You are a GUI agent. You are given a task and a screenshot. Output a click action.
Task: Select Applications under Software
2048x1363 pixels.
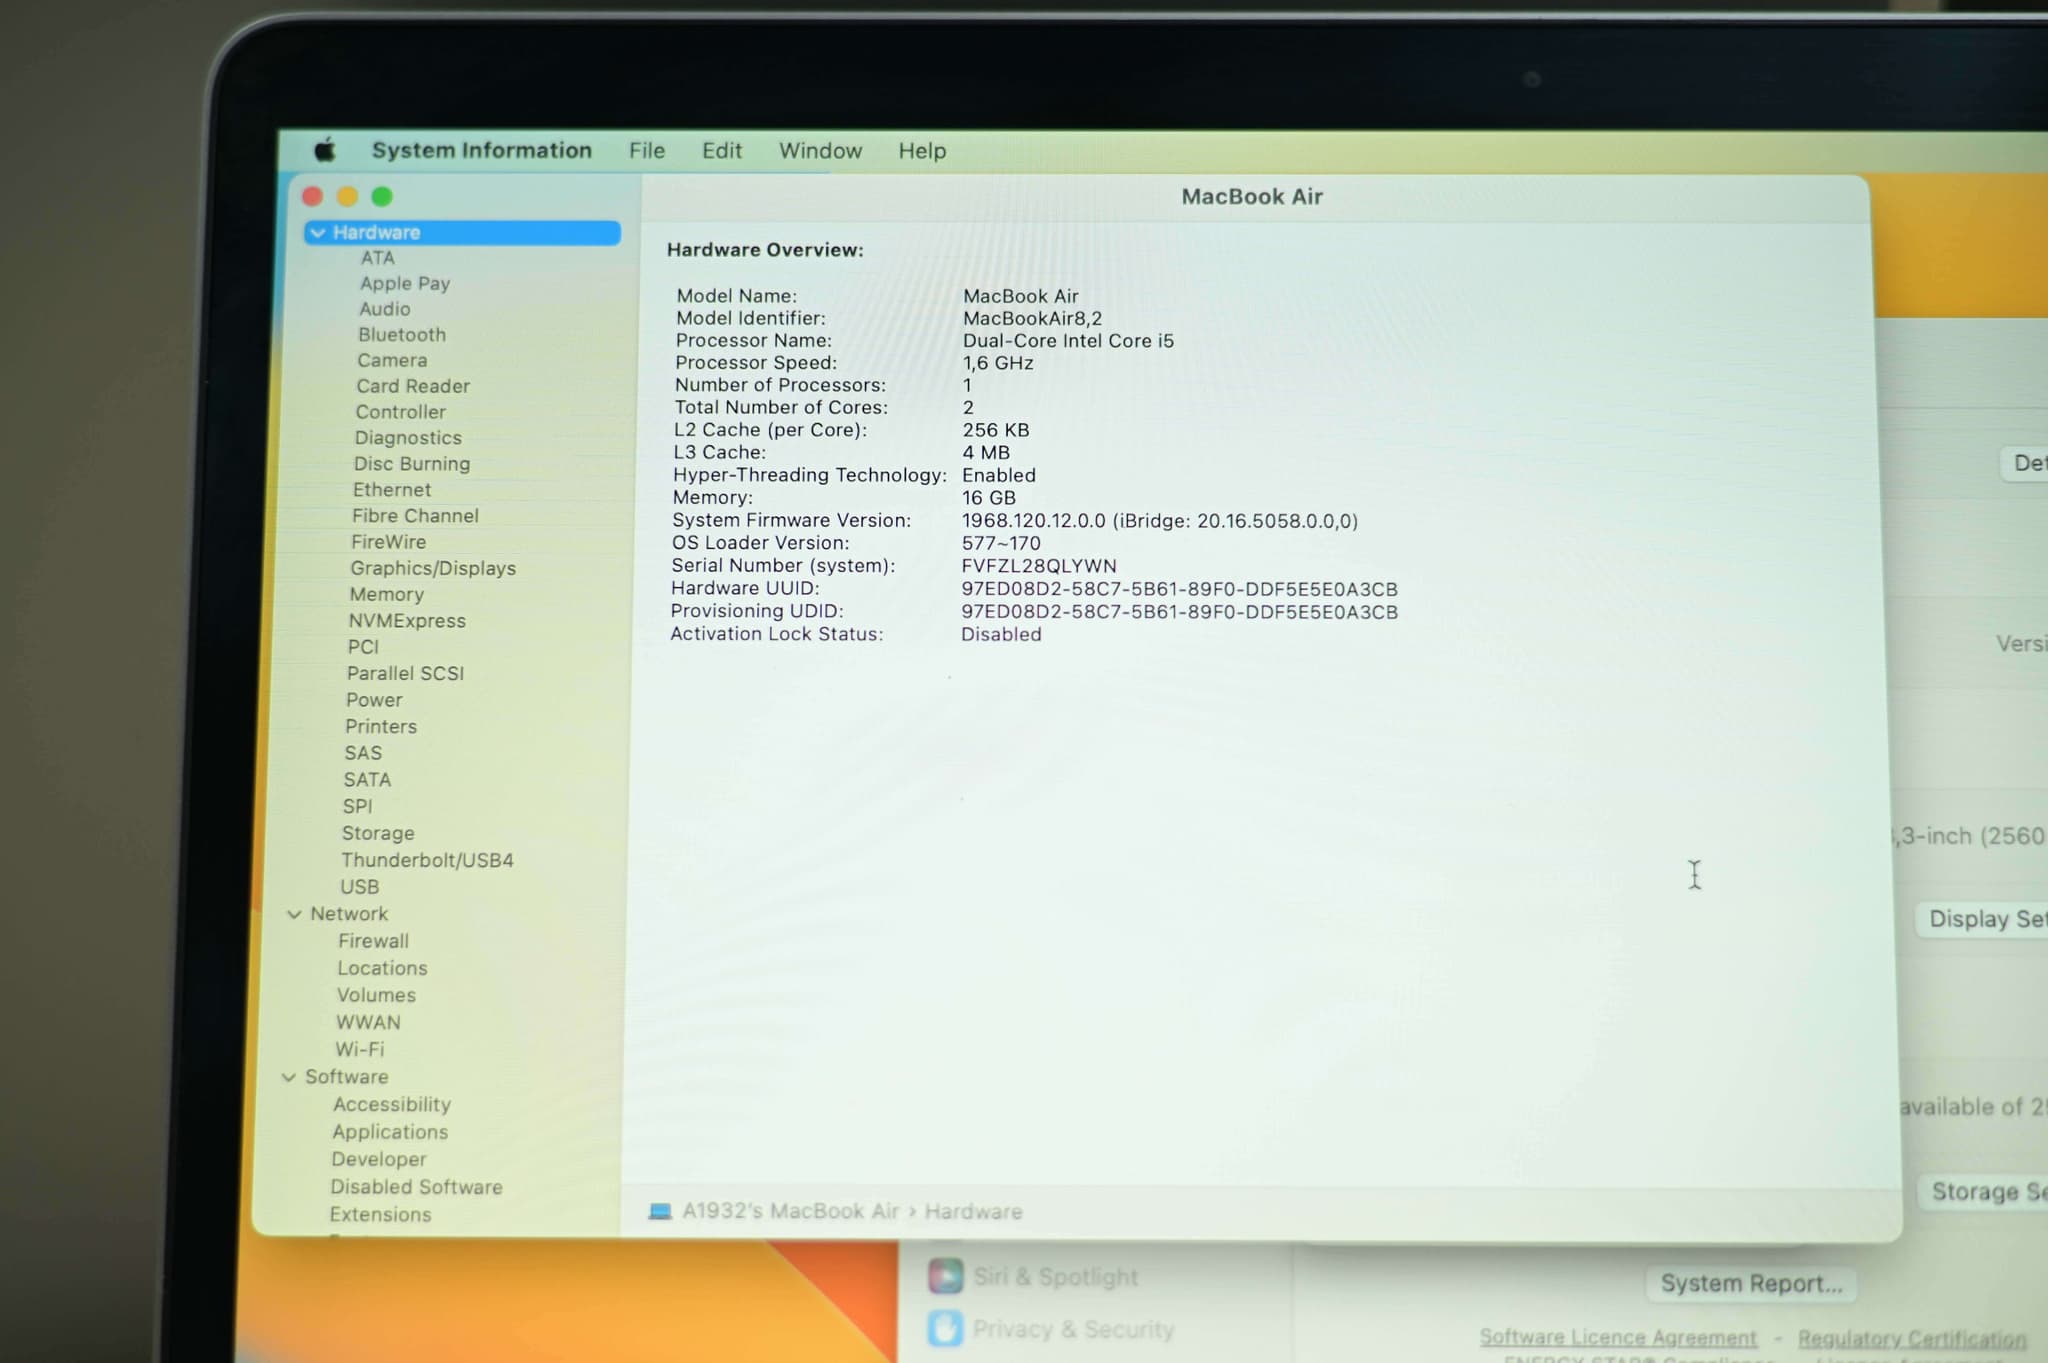(390, 1132)
